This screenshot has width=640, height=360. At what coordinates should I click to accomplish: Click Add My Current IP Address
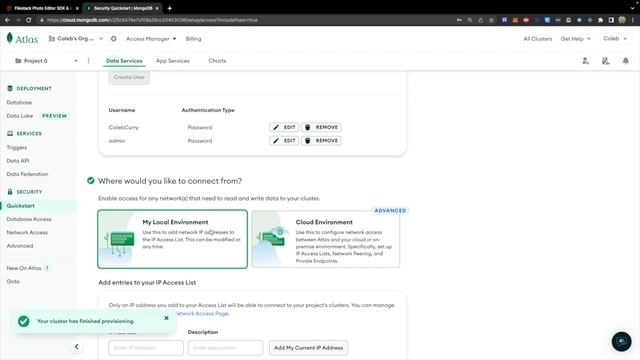(308, 348)
